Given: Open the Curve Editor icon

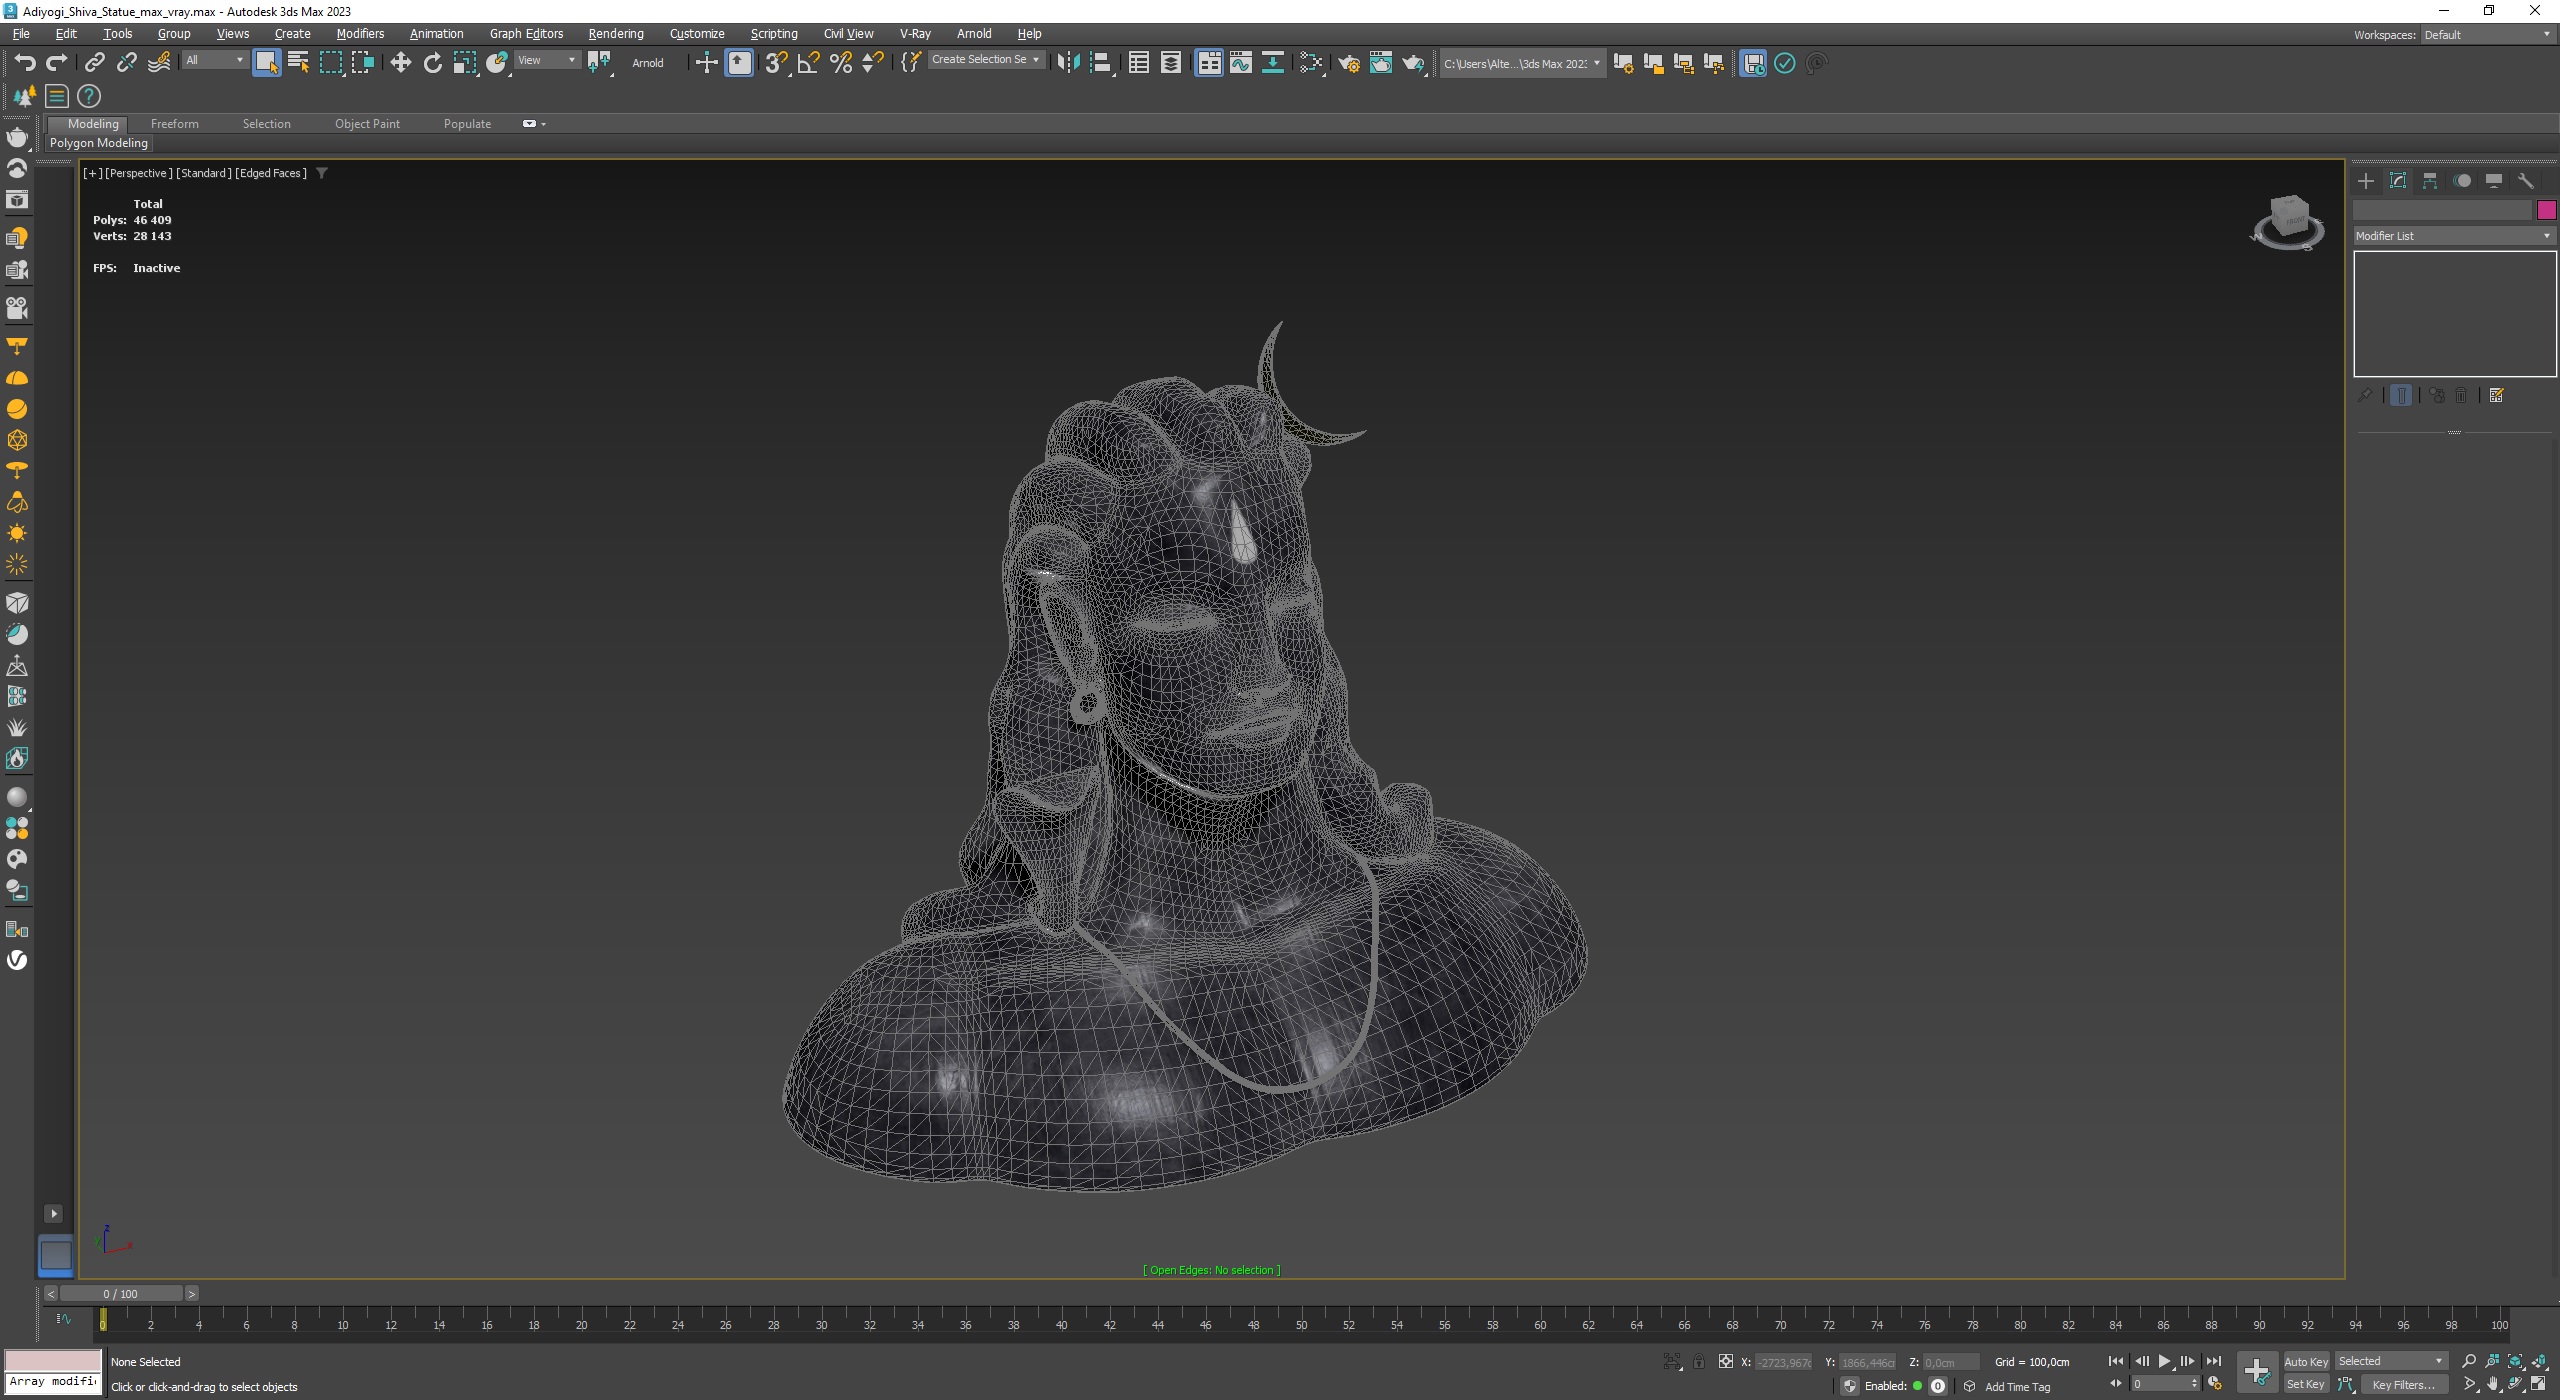Looking at the screenshot, I should (1241, 63).
